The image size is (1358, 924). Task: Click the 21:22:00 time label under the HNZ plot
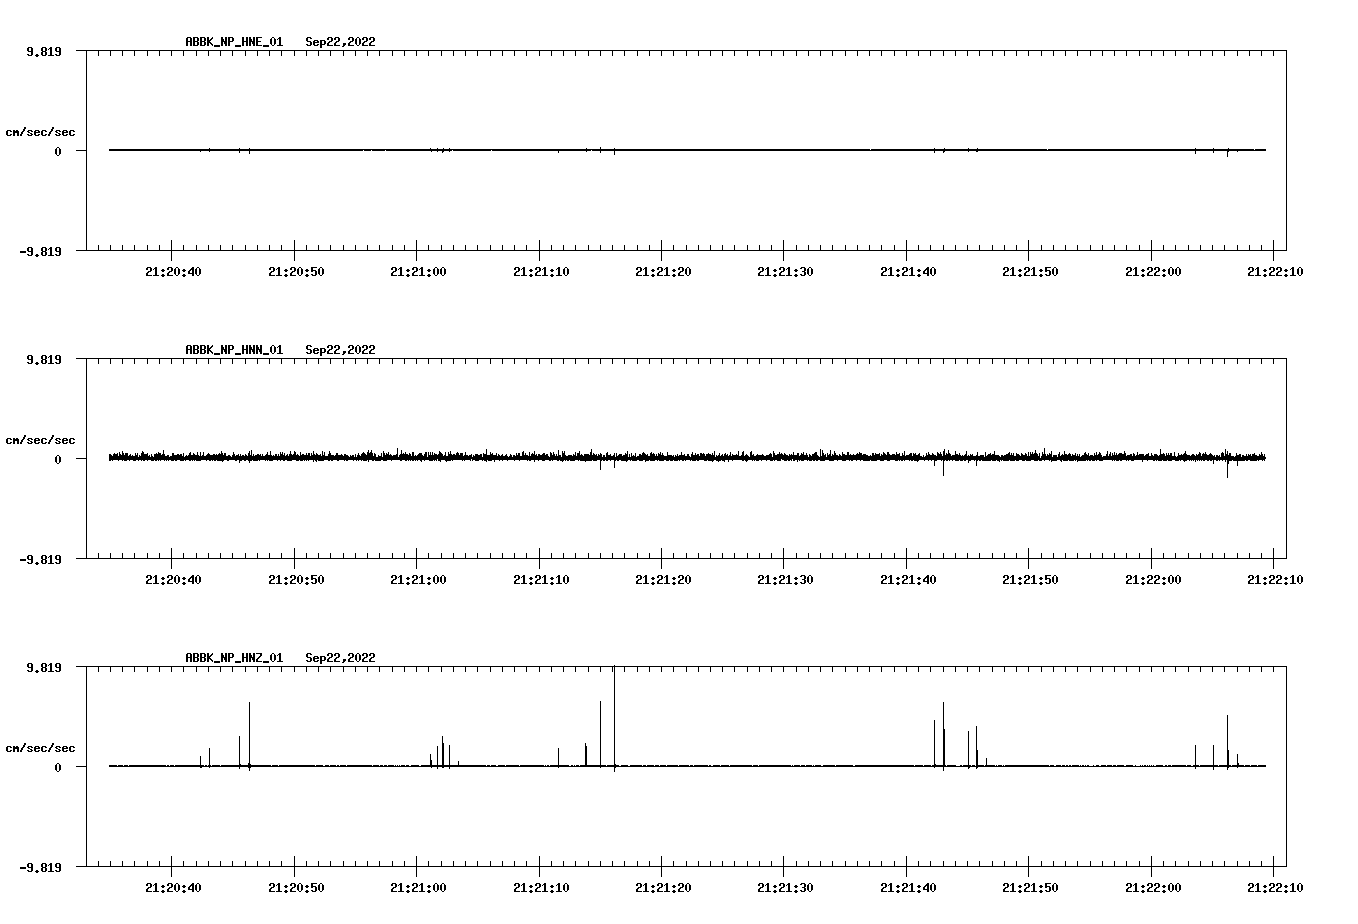[1153, 887]
